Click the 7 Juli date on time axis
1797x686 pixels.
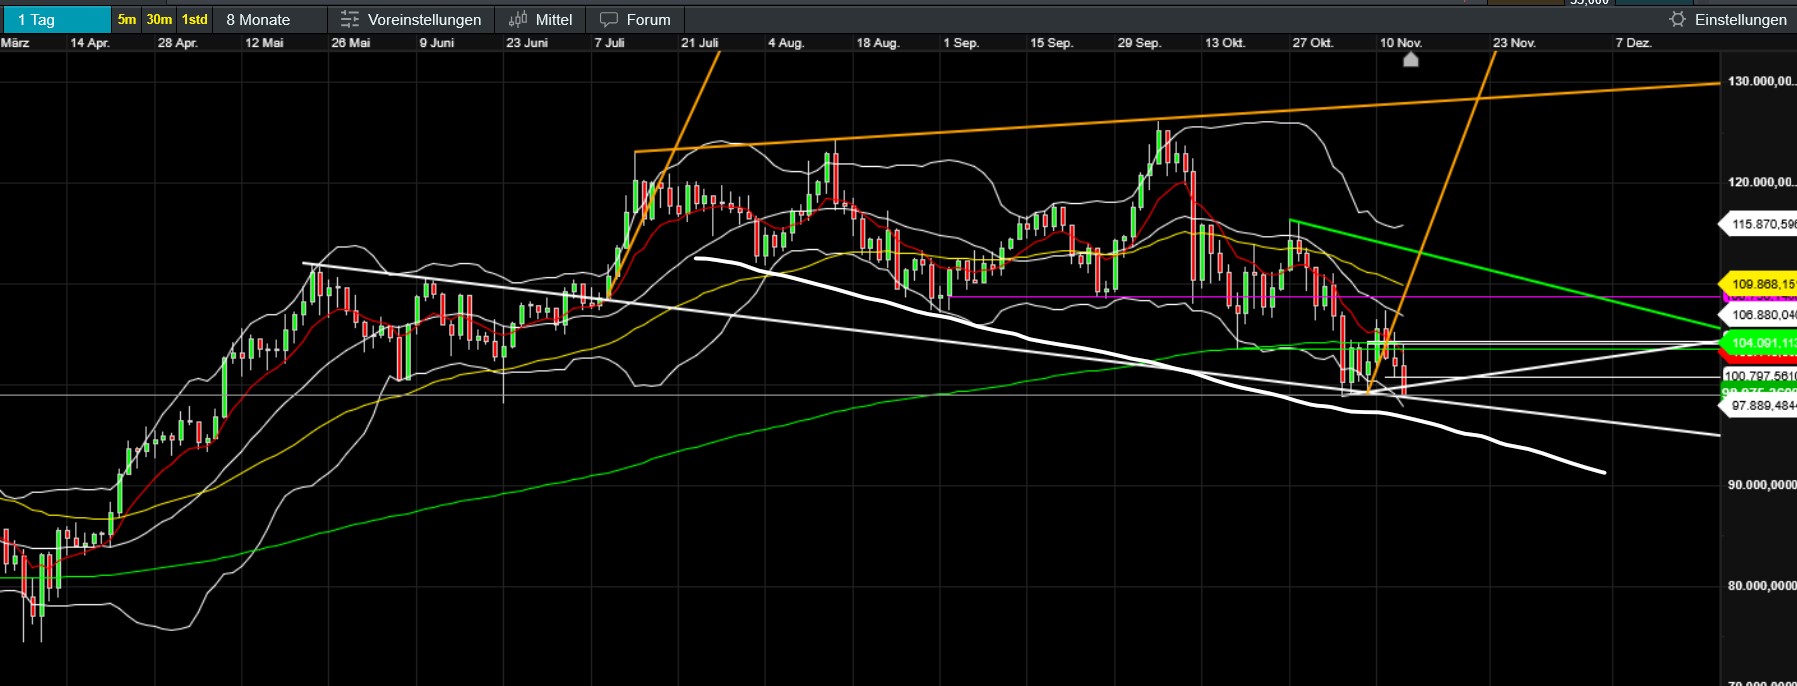[609, 43]
